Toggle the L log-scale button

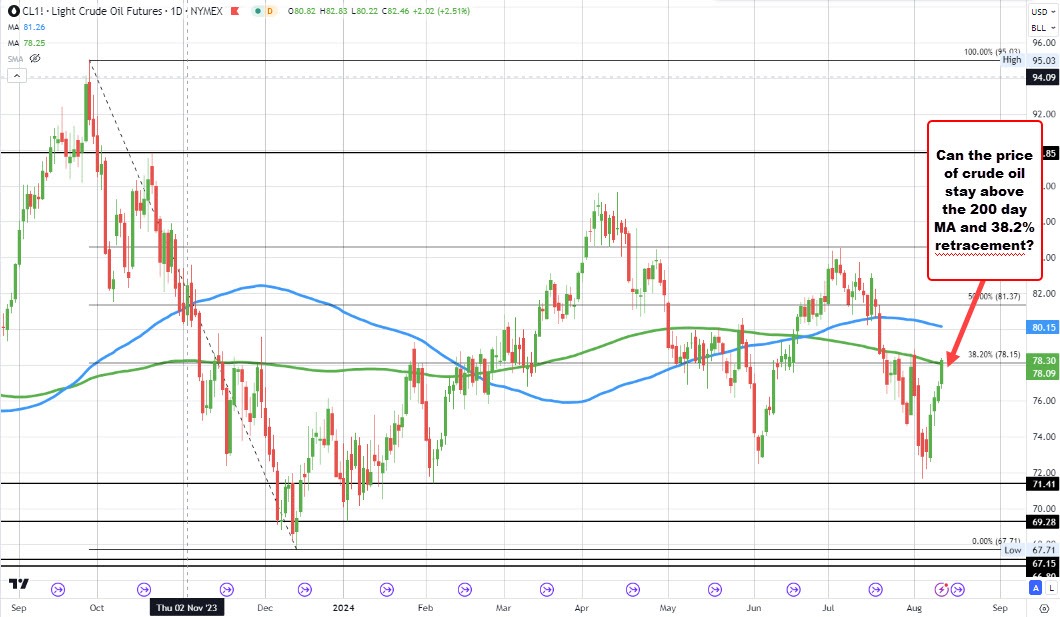point(1052,588)
